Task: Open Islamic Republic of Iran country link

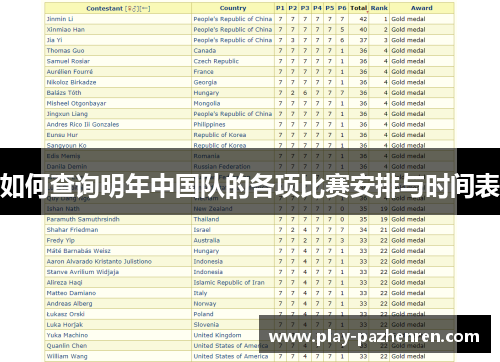Action: point(229,283)
